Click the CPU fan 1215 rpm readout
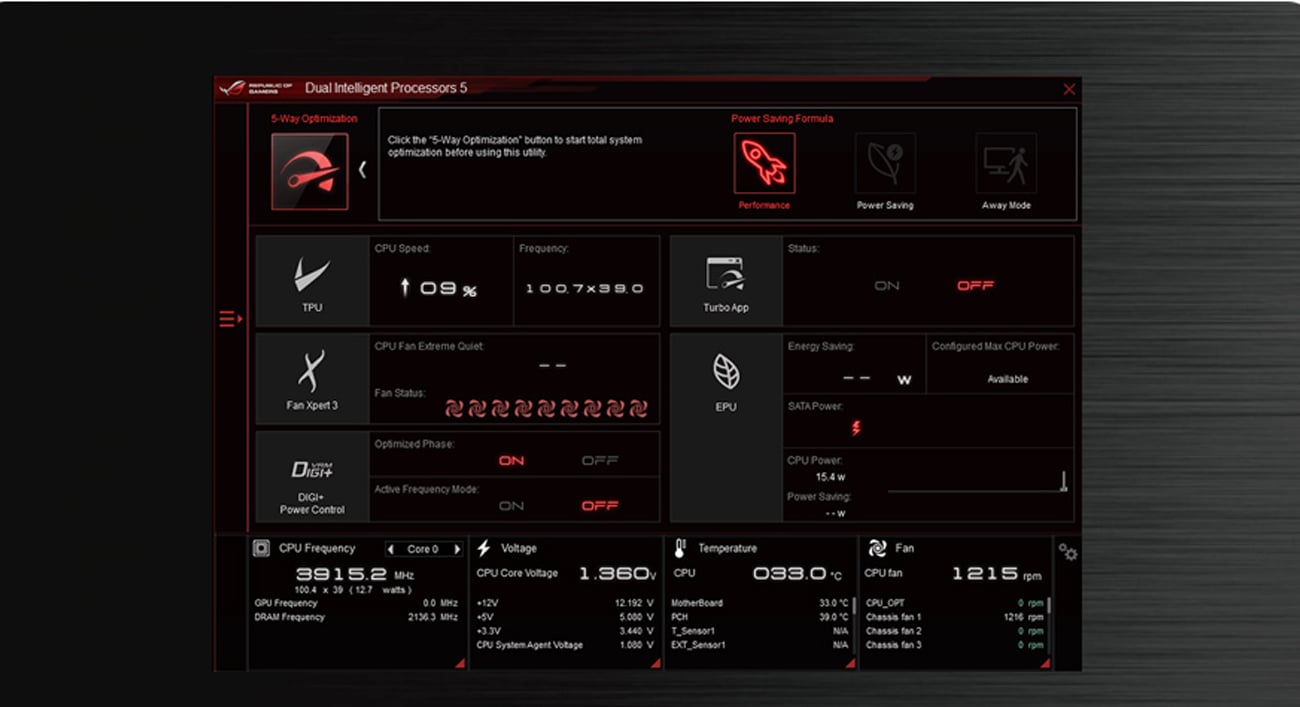Viewport: 1300px width, 707px height. [996, 574]
